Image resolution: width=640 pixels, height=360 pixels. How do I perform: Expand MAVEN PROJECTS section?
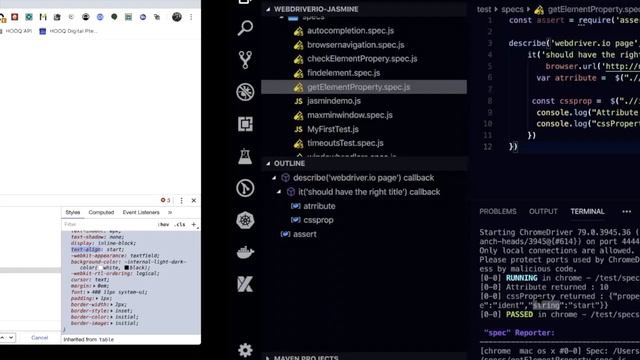coord(268,358)
